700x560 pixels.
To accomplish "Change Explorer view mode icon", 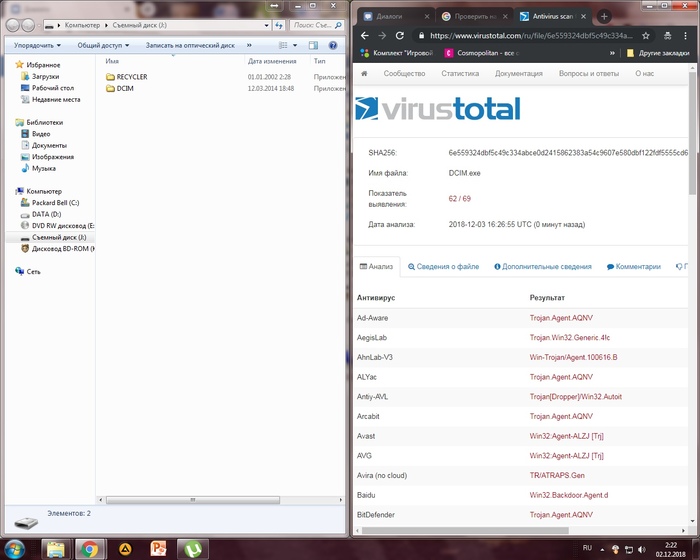I will click(x=283, y=45).
